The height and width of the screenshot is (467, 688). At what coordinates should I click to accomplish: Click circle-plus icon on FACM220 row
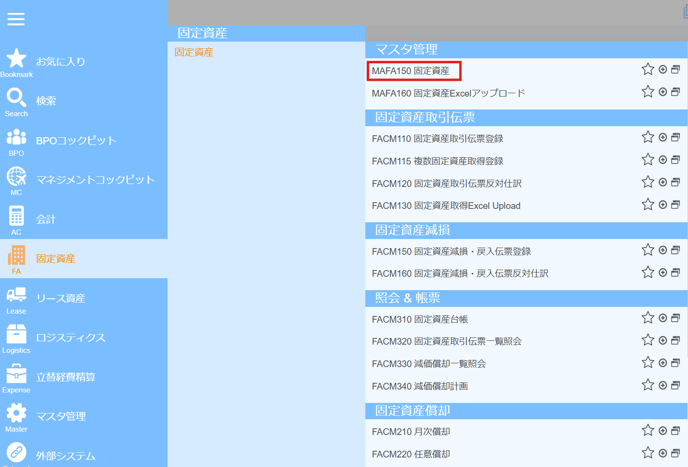pos(663,453)
